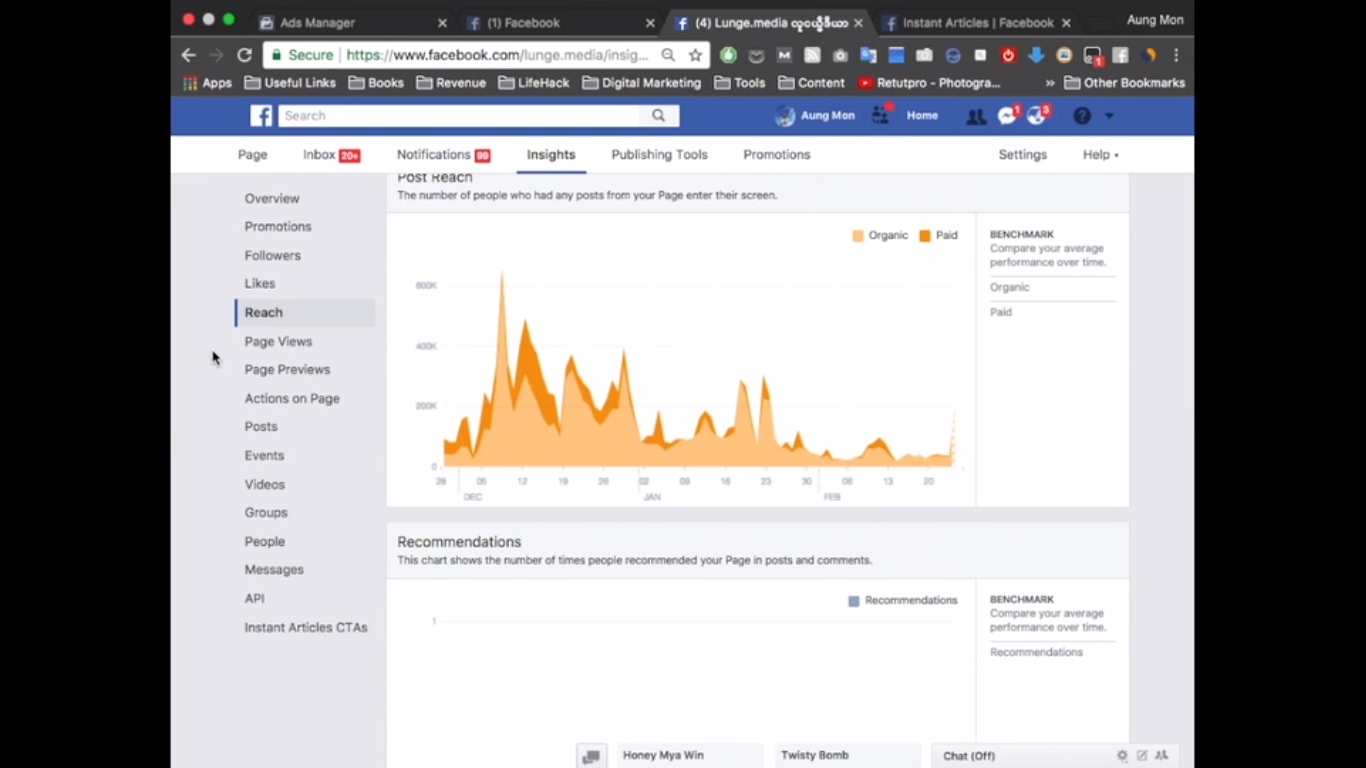This screenshot has height=768, width=1366.
Task: Click the Google Translate extension icon
Action: click(x=868, y=55)
